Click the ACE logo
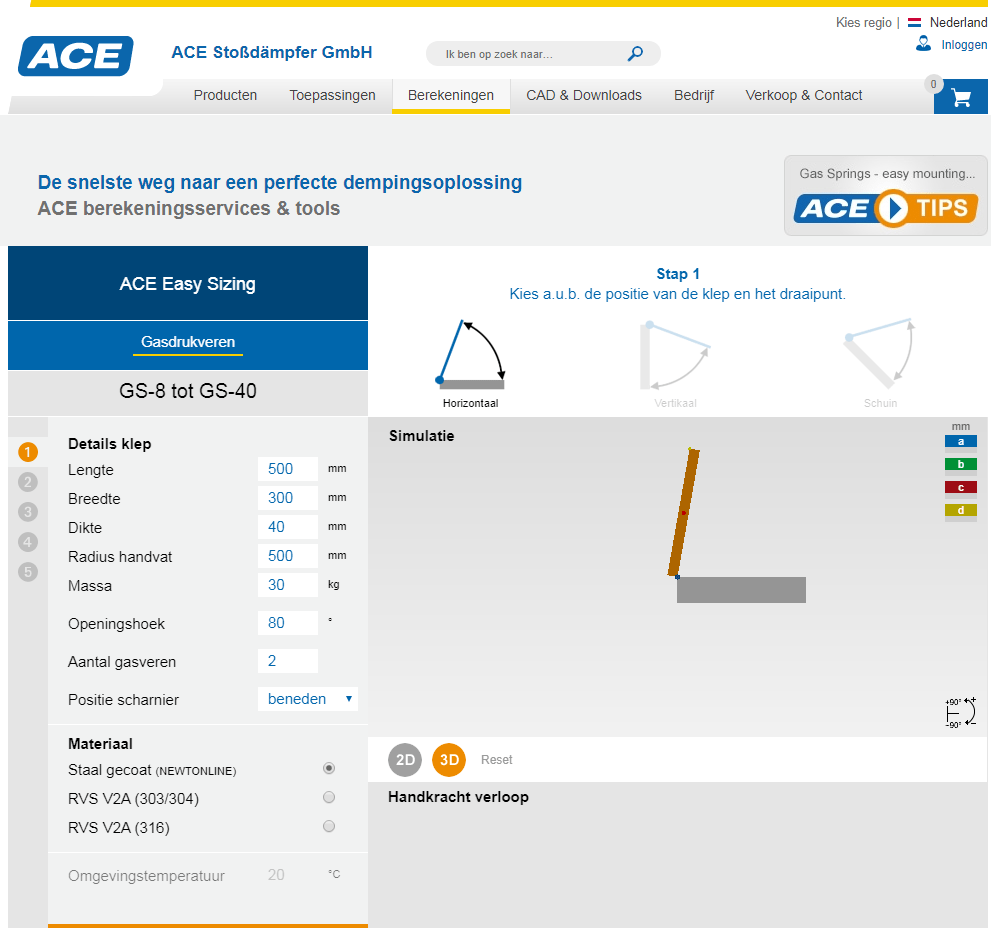Viewport: 991px width, 928px height. pyautogui.click(x=76, y=56)
